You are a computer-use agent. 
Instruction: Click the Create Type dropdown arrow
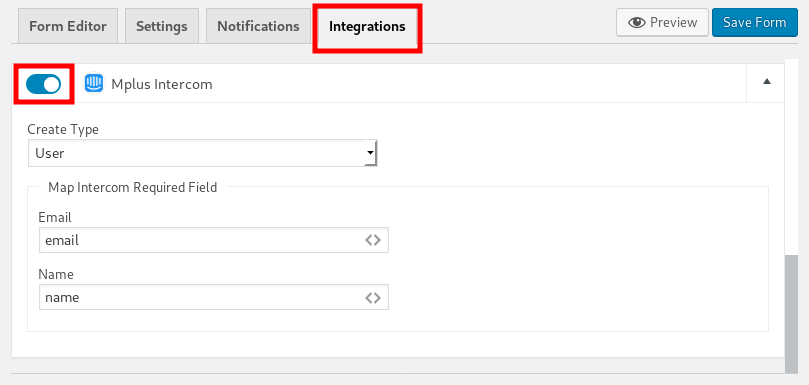(x=370, y=153)
